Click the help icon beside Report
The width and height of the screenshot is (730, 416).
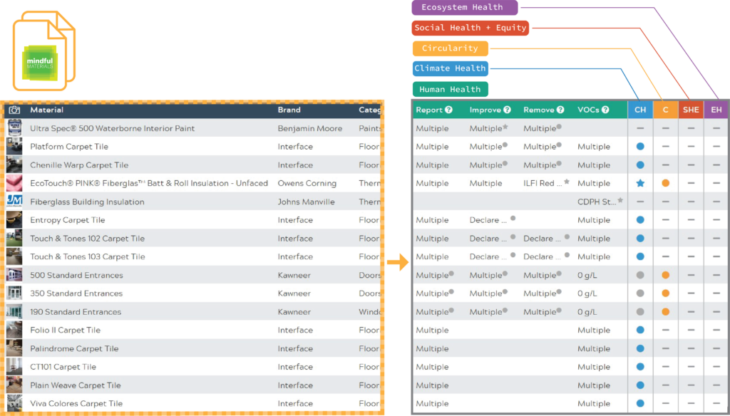[x=449, y=110]
